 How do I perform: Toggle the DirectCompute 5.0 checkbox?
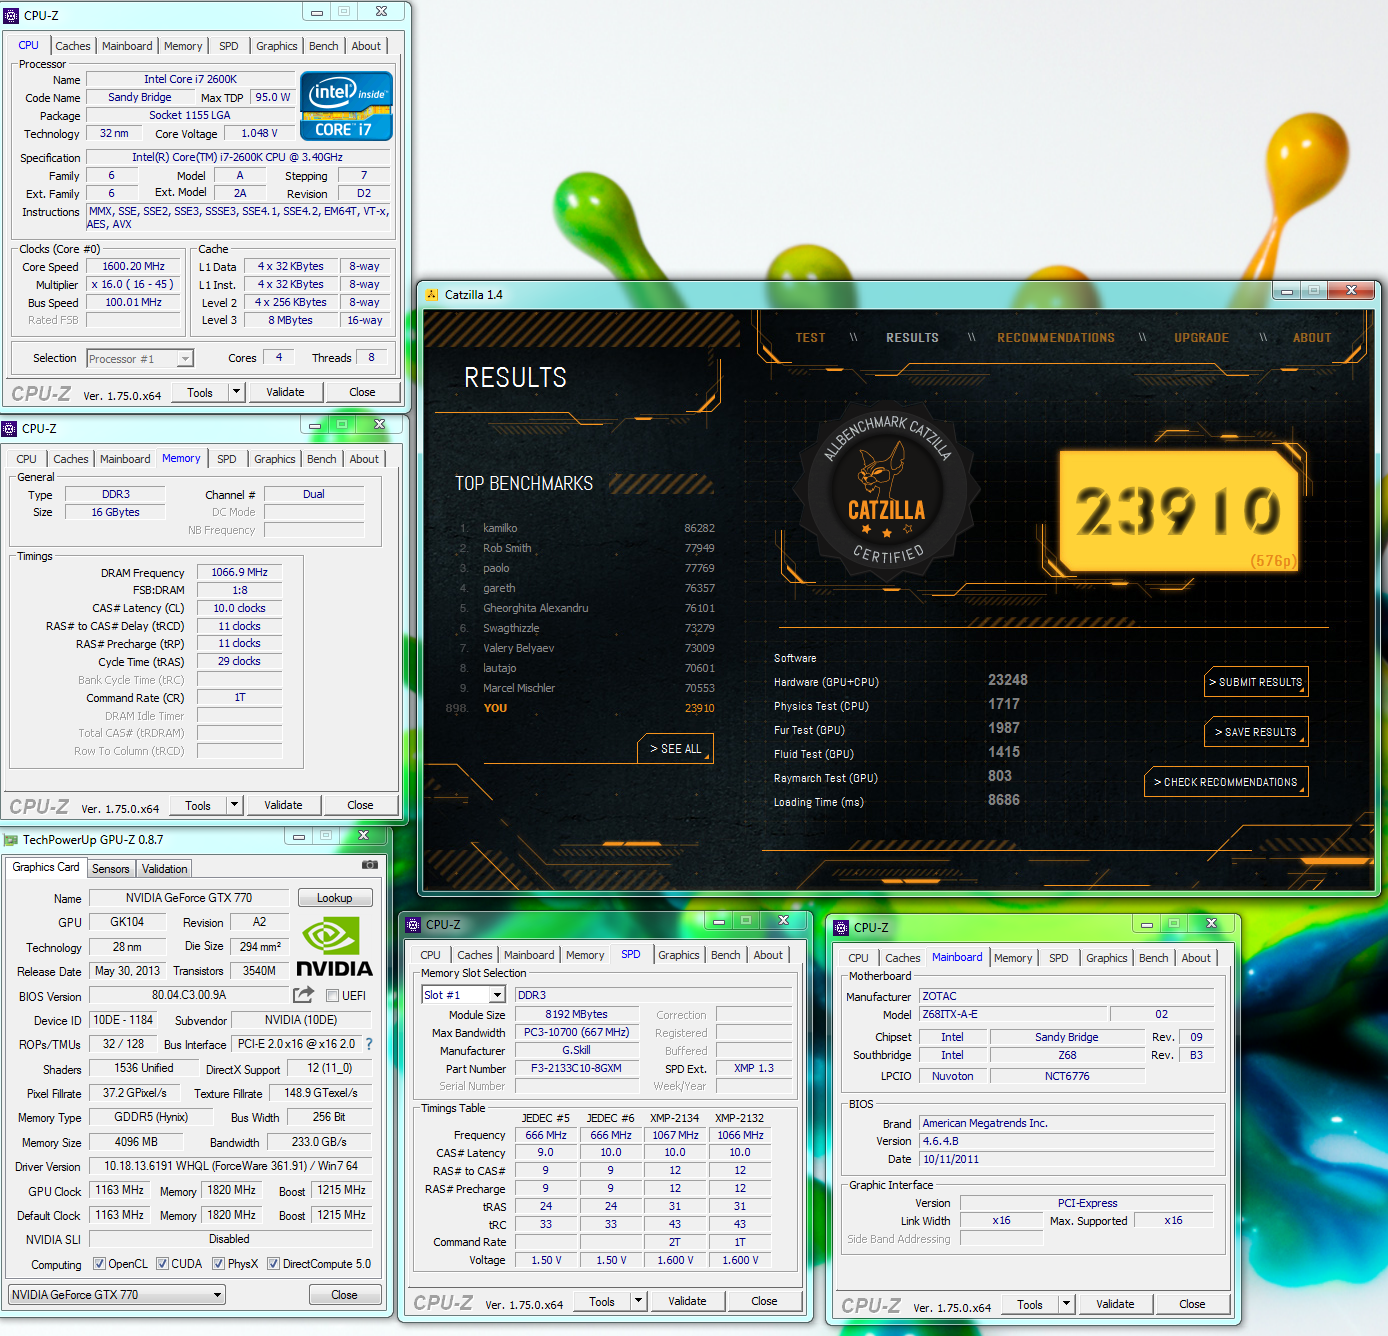[273, 1264]
